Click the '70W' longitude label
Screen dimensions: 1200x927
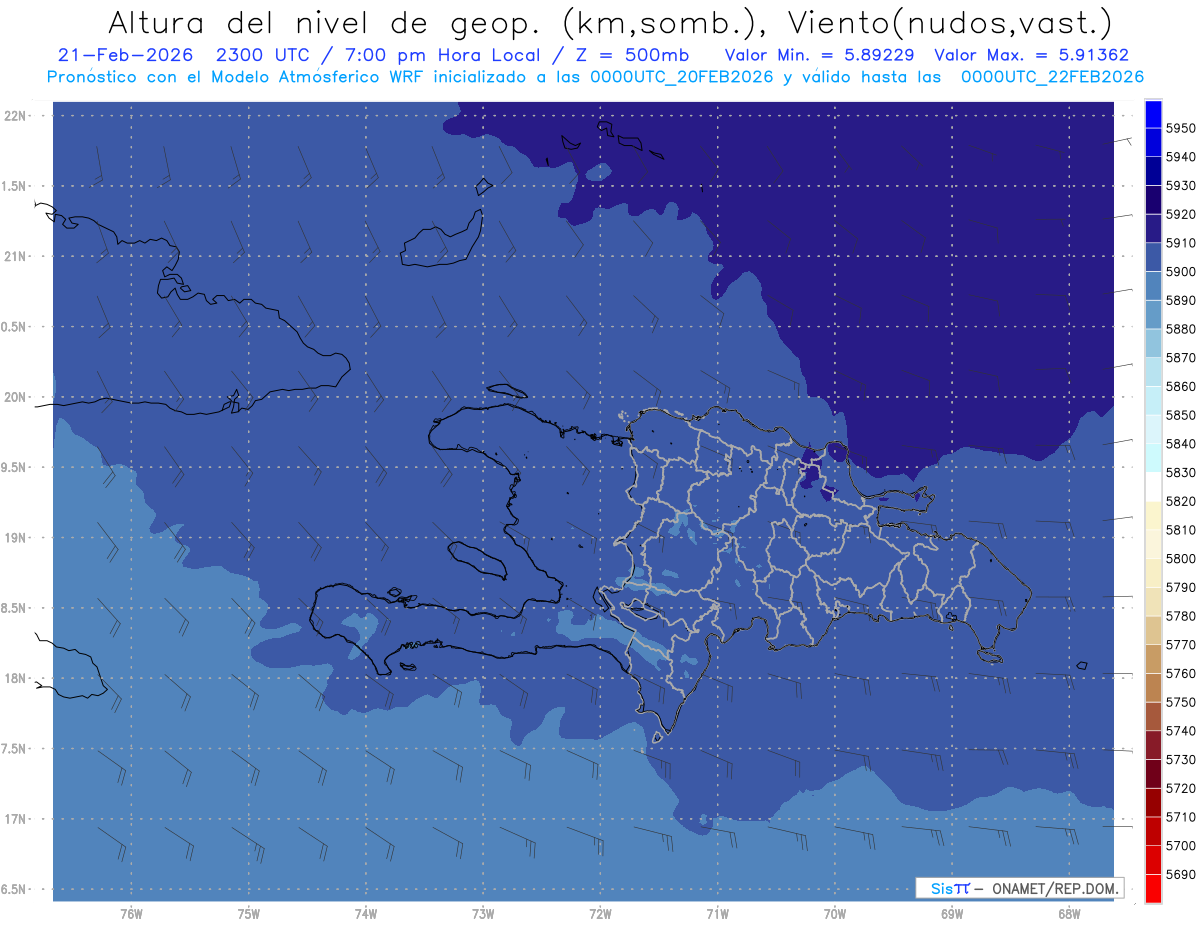click(x=835, y=914)
